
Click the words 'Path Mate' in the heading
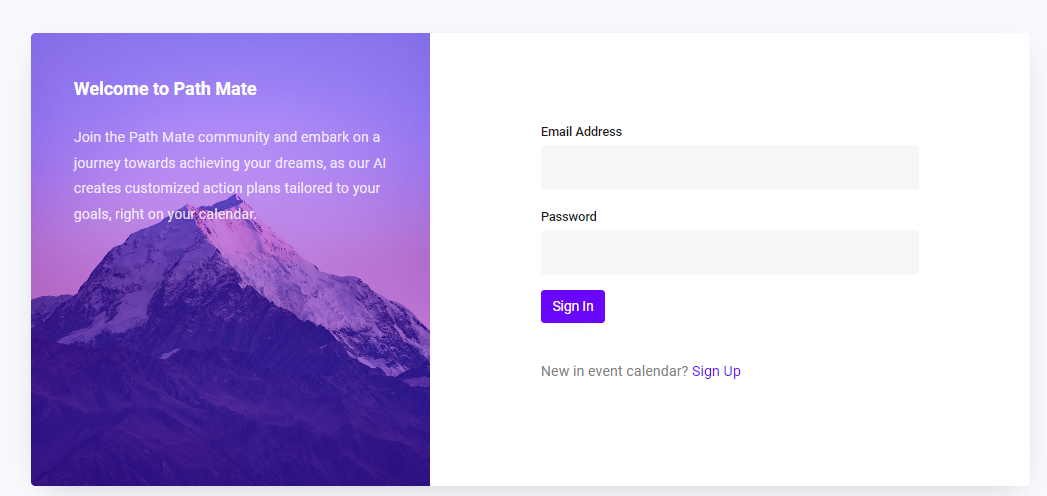(x=215, y=89)
